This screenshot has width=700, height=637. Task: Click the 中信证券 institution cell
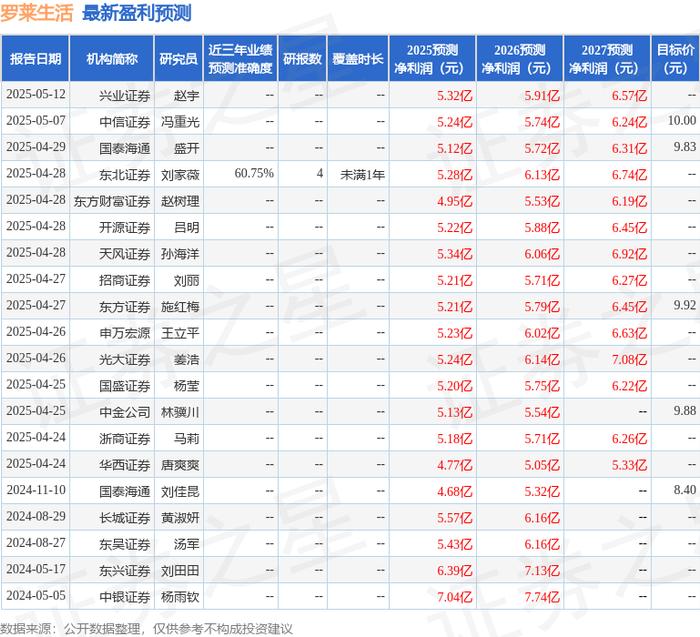click(125, 122)
